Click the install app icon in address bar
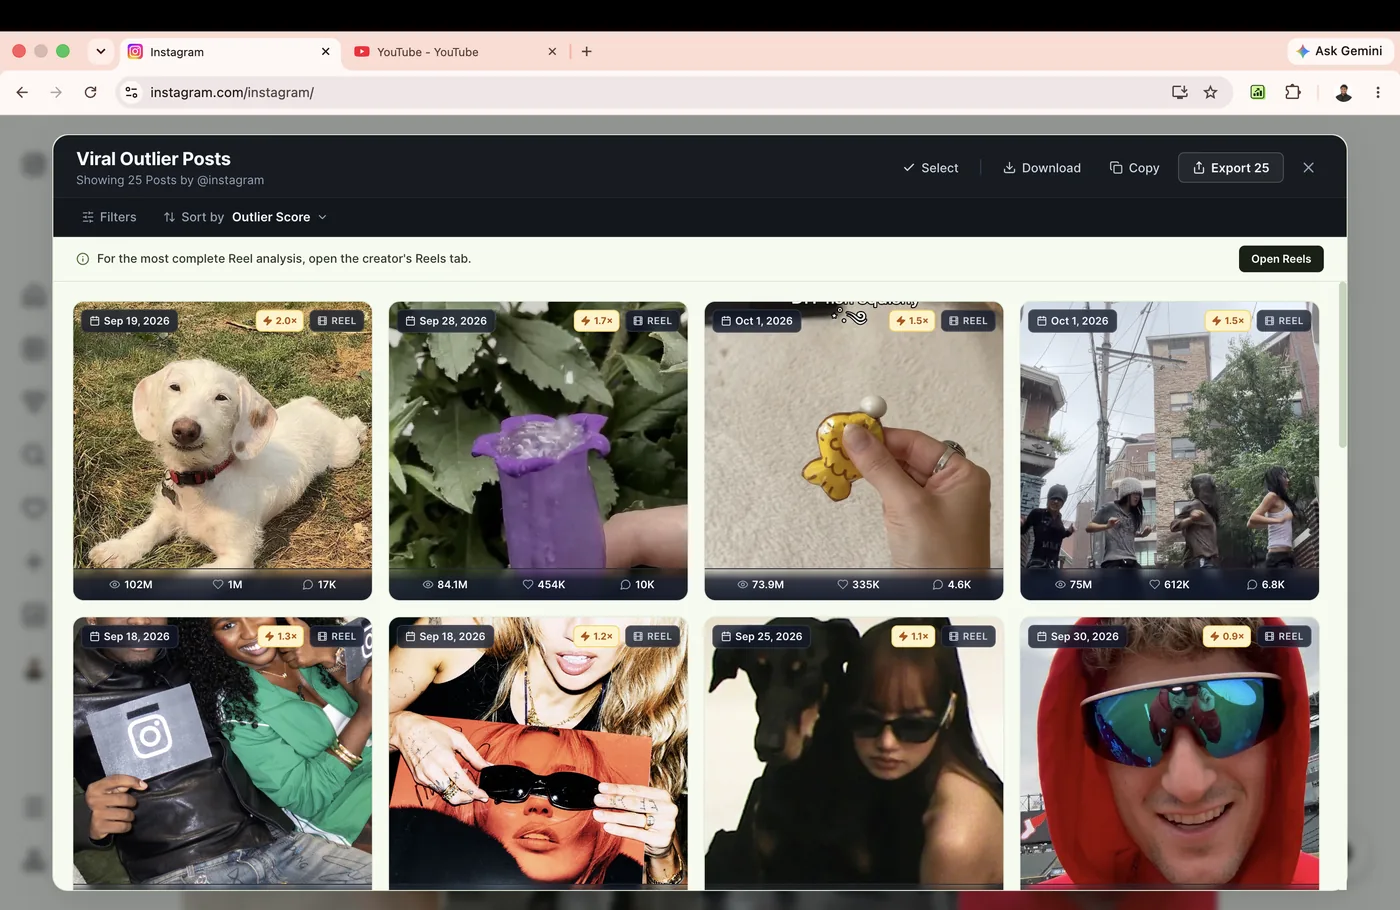 pyautogui.click(x=1180, y=92)
